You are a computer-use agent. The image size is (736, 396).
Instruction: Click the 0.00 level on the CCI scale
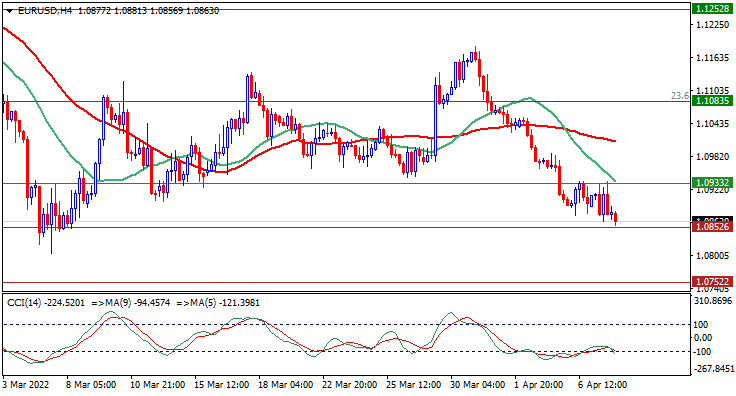(703, 338)
